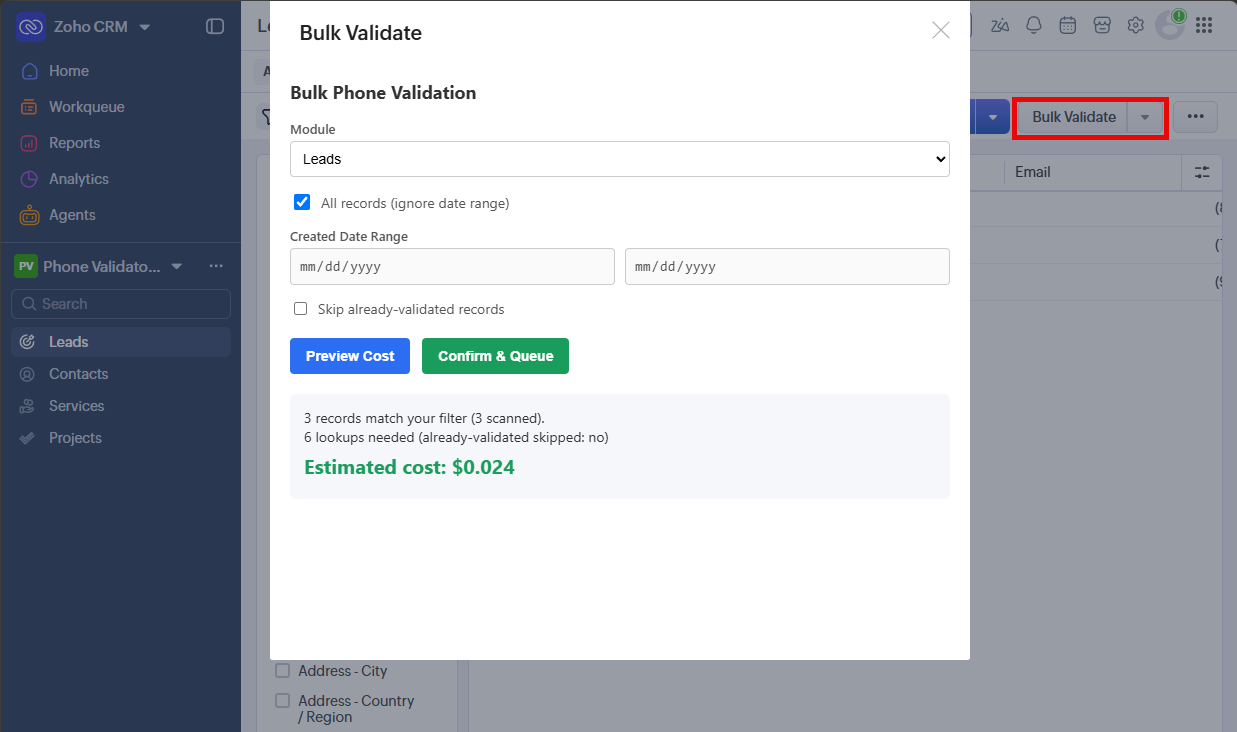Open the apps grid launcher

1204,26
